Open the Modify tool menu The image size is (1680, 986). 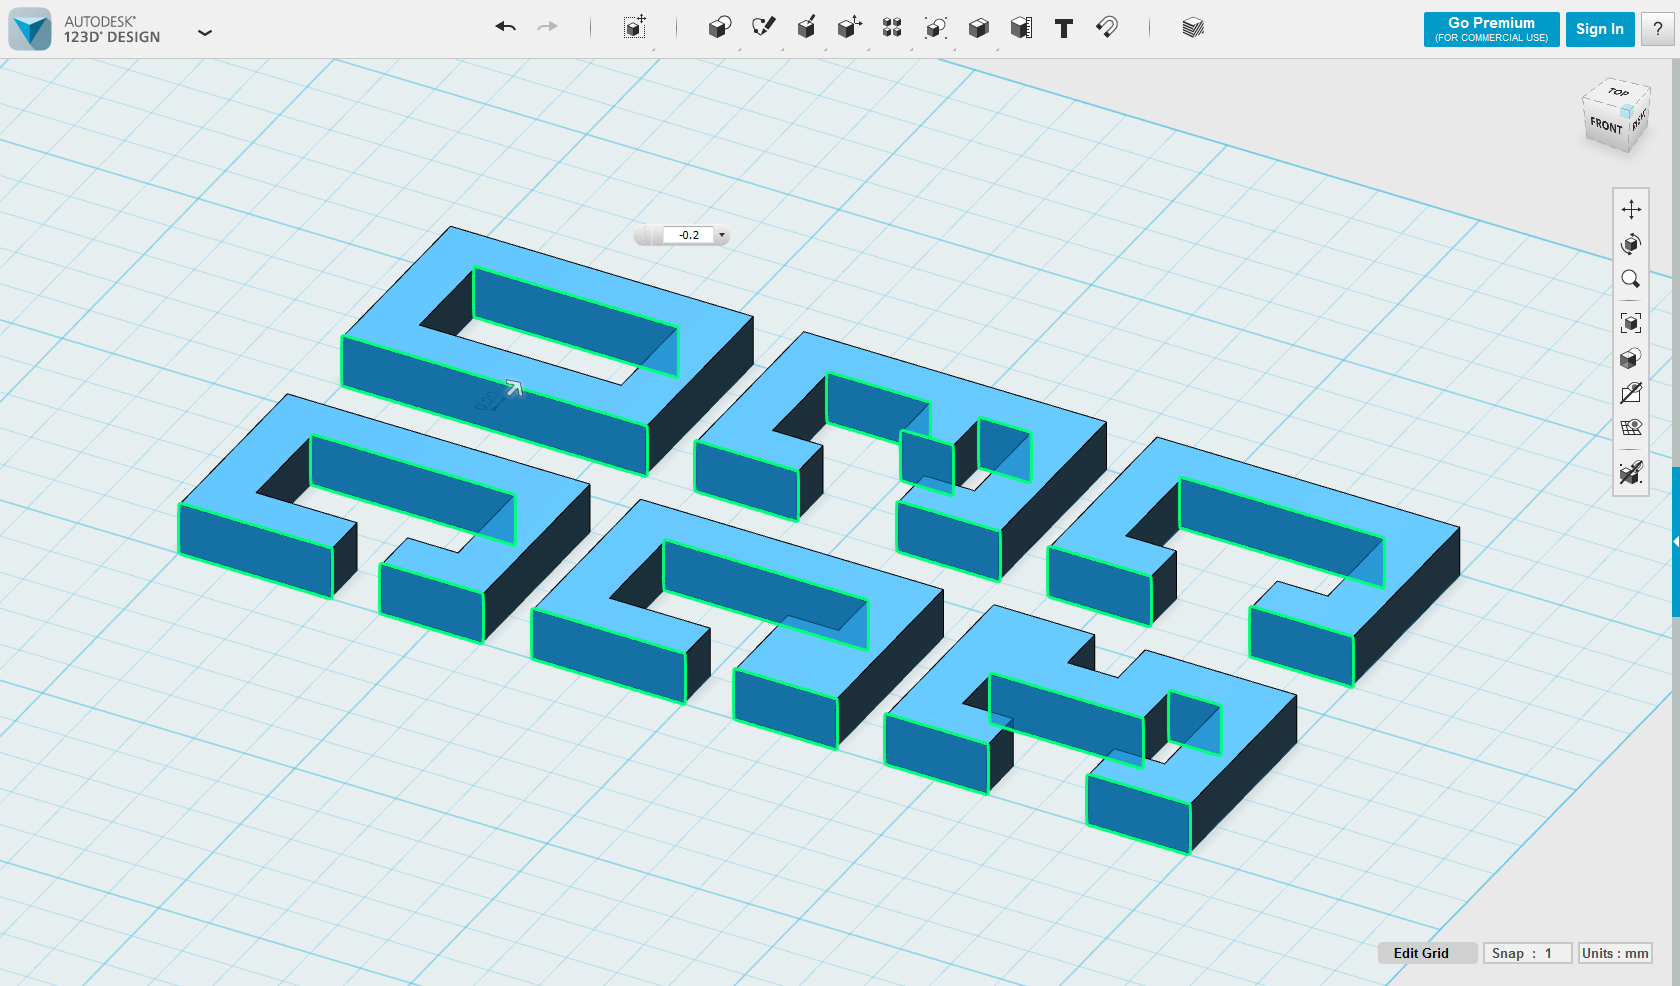click(x=849, y=28)
